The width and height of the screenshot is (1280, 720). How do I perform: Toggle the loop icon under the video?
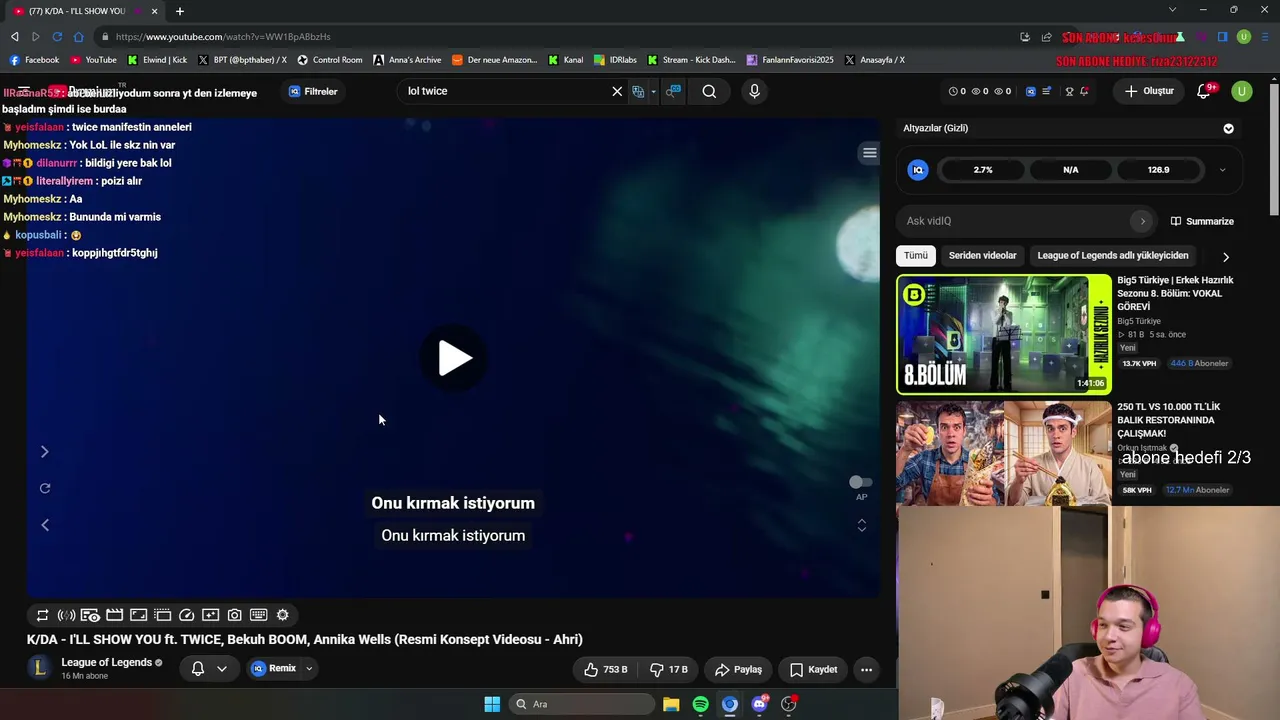tap(42, 615)
